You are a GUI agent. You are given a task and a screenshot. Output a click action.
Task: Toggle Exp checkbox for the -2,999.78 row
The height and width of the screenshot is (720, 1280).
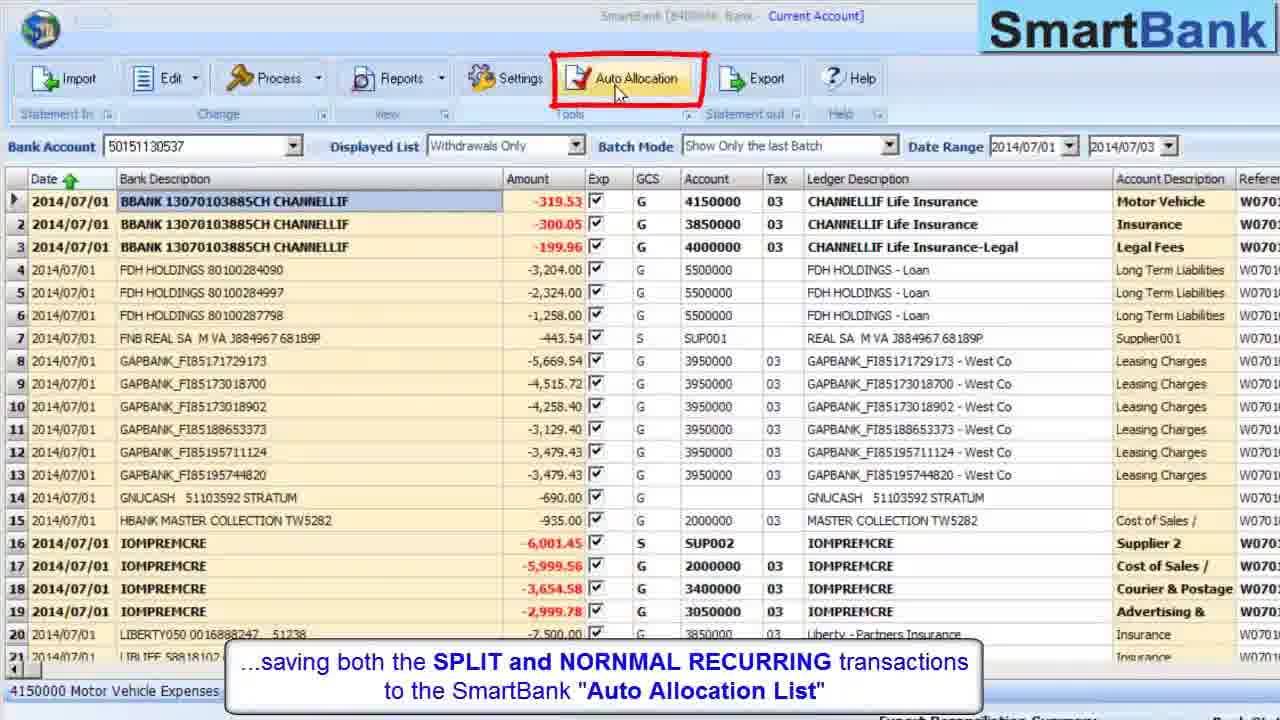coord(597,611)
